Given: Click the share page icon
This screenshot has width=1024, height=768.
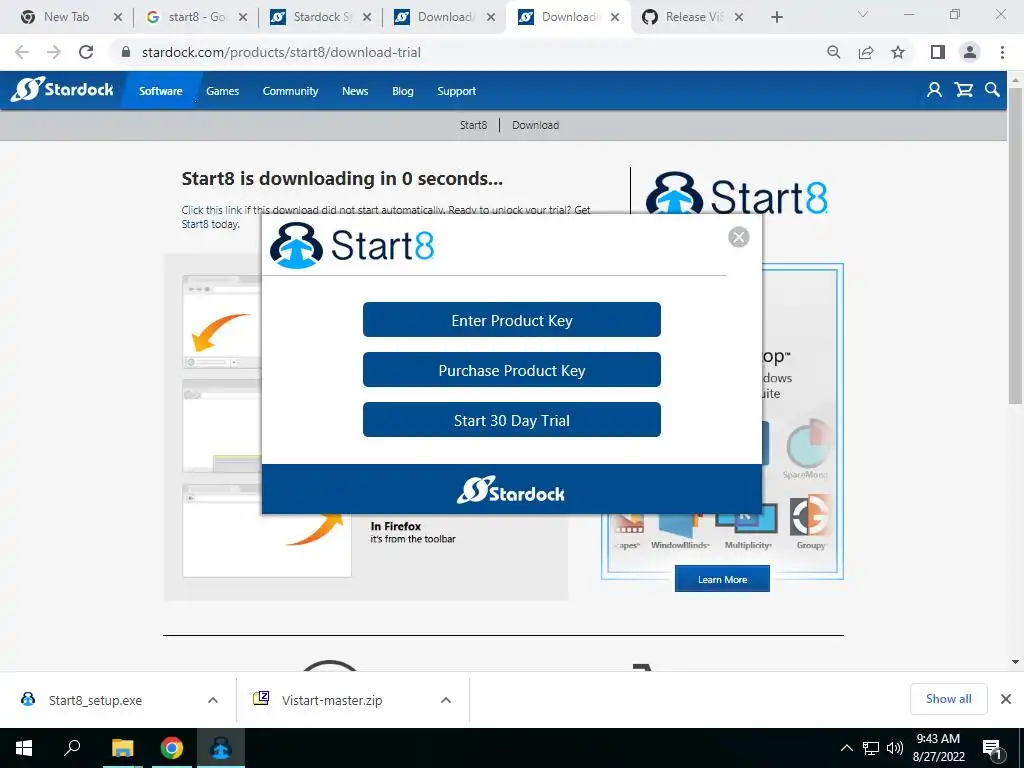Looking at the screenshot, I should [866, 52].
